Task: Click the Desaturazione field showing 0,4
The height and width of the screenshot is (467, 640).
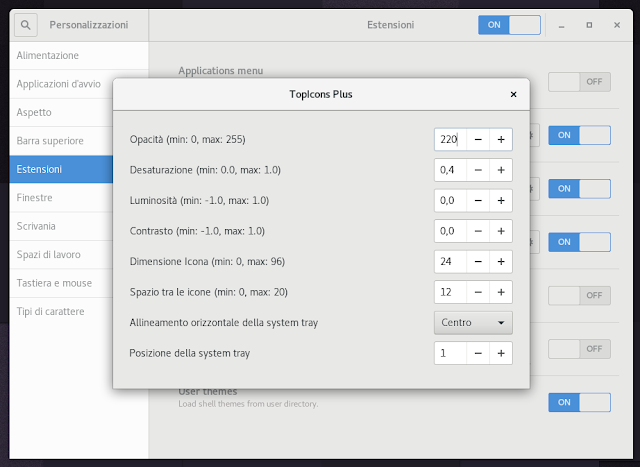Action: (450, 170)
